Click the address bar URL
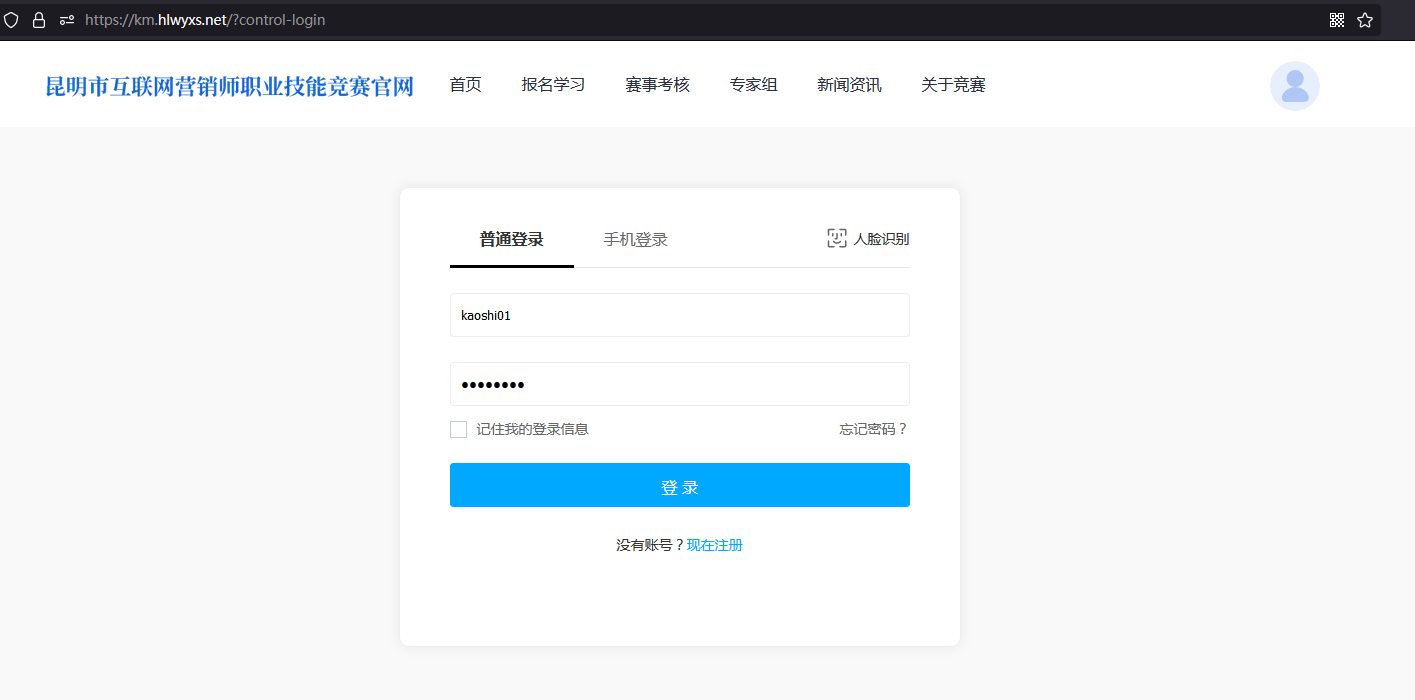 [205, 20]
